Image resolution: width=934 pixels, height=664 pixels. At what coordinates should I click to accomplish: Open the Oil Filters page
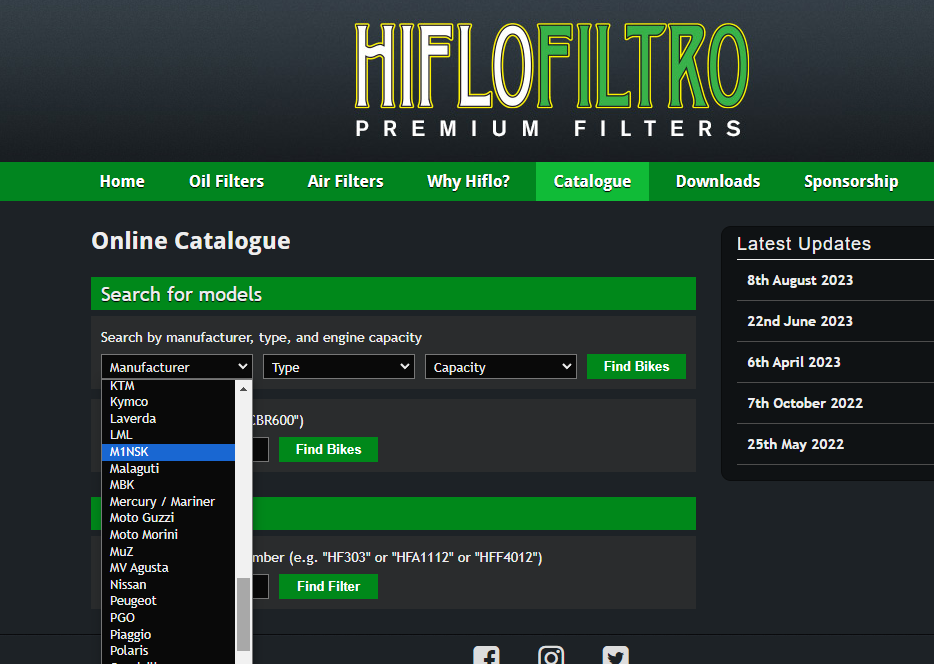coord(226,181)
